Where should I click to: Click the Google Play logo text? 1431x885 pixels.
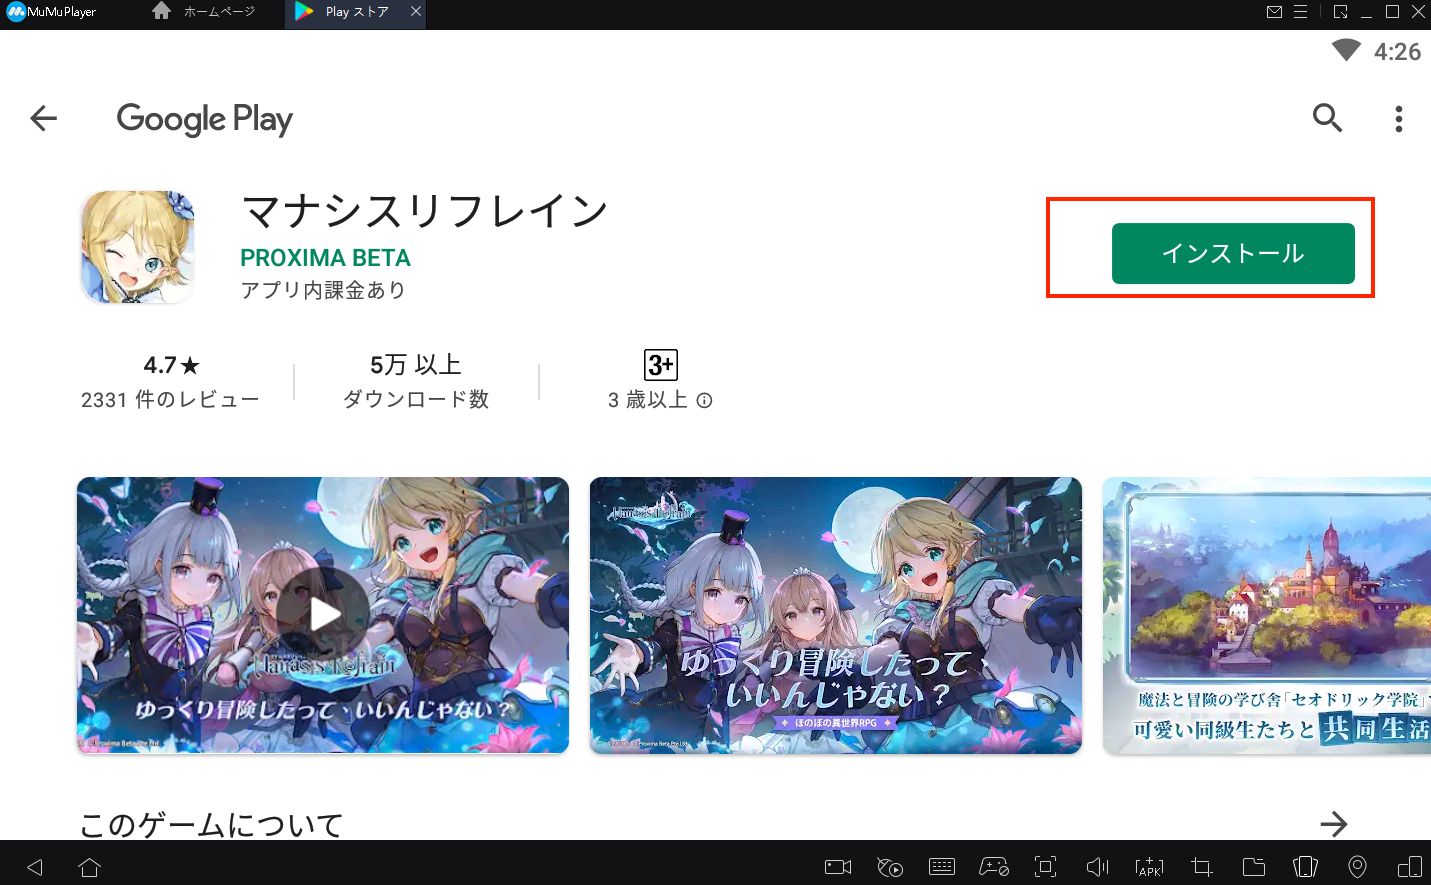[204, 119]
